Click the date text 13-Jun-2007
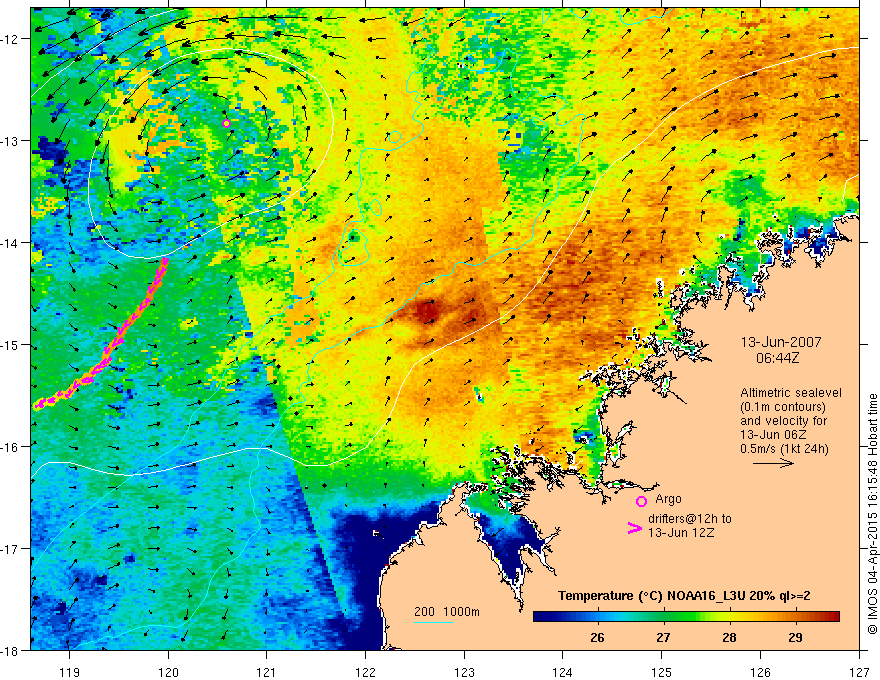 click(x=781, y=342)
